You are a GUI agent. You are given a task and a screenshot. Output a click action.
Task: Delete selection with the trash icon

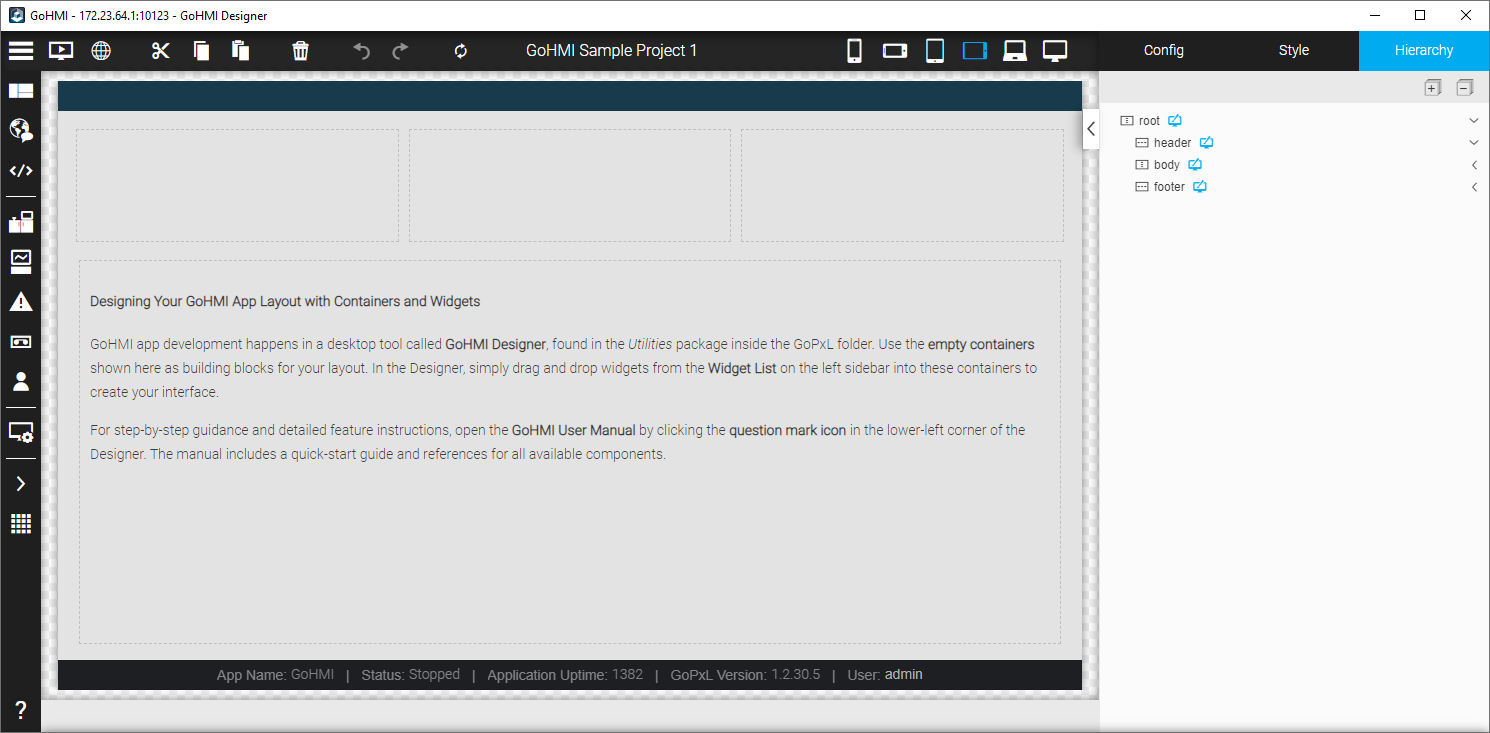(300, 51)
